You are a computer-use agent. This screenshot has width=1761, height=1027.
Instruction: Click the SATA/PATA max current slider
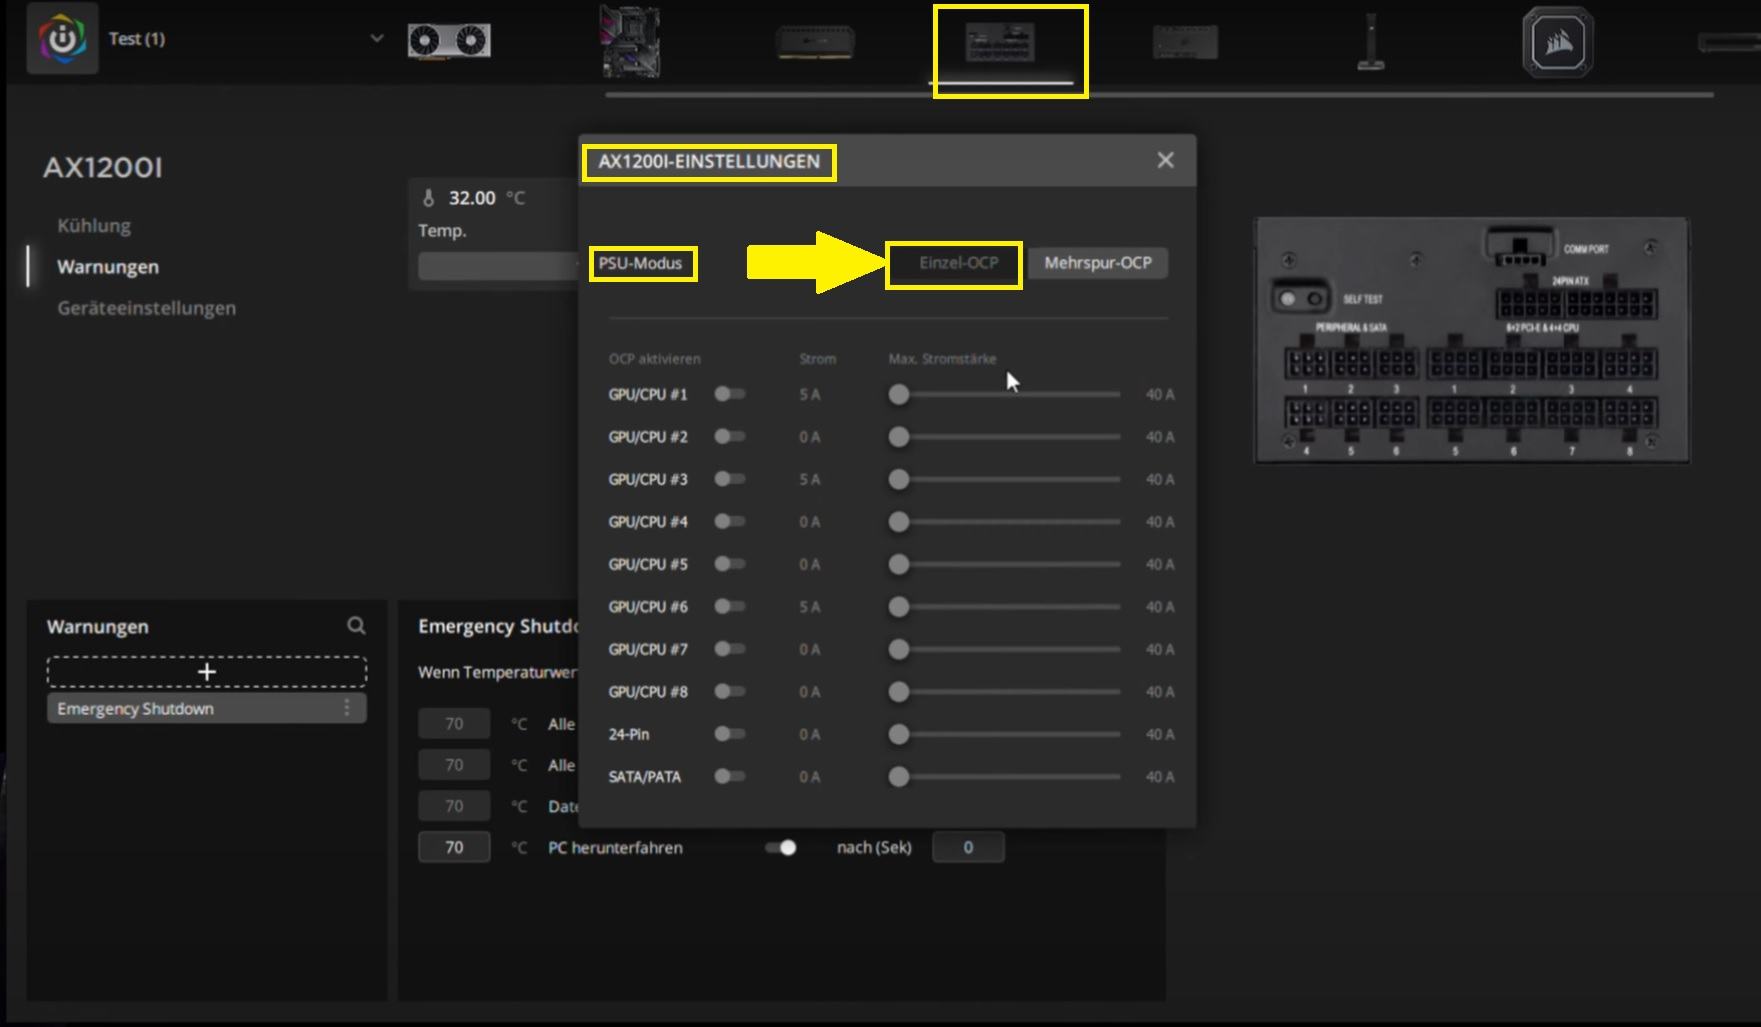pyautogui.click(x=1004, y=777)
